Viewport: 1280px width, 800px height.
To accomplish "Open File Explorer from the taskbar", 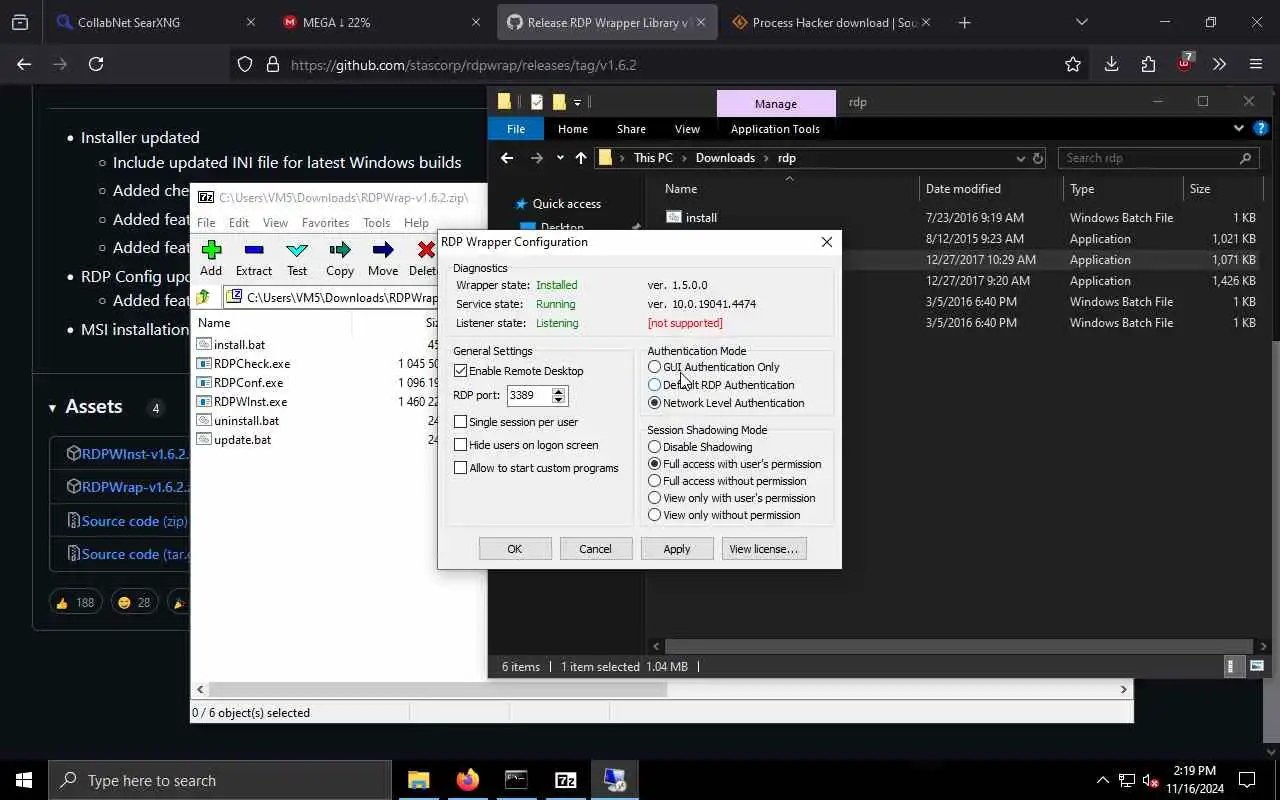I will (x=418, y=780).
